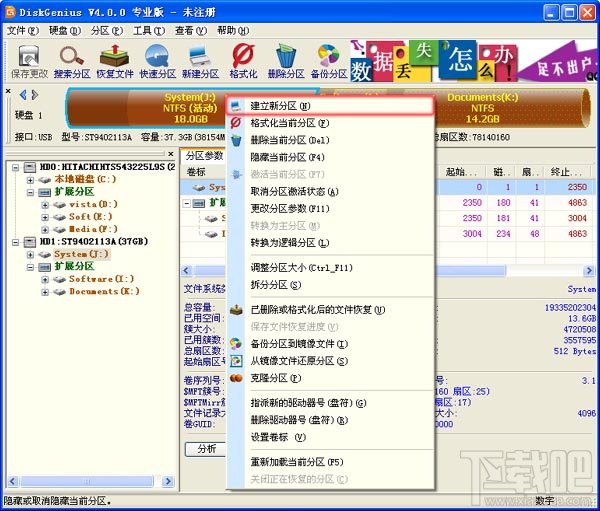Click 更改分区参数(F11) menu entry

tap(330, 209)
